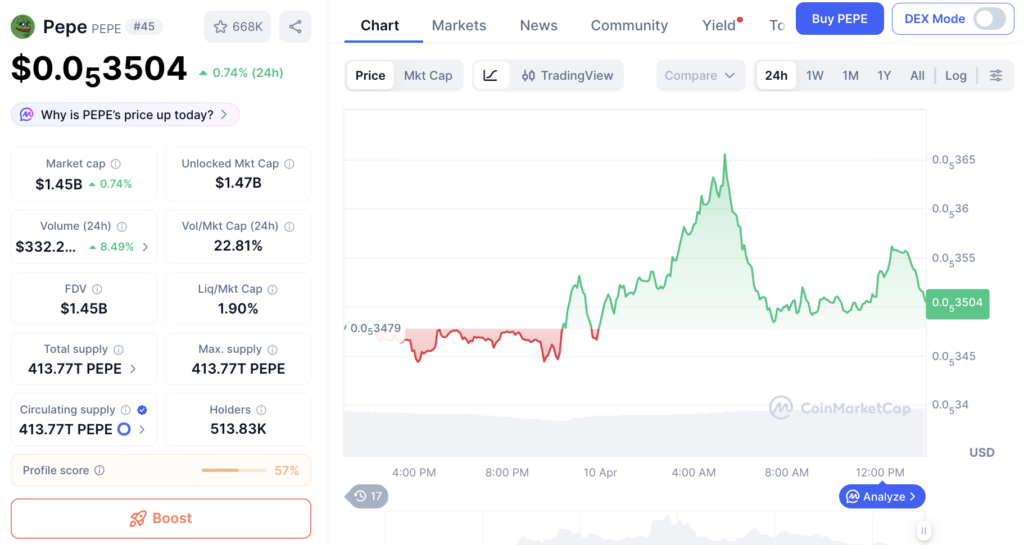The image size is (1024, 545).
Task: Show Holders info icon
Action: tap(261, 410)
